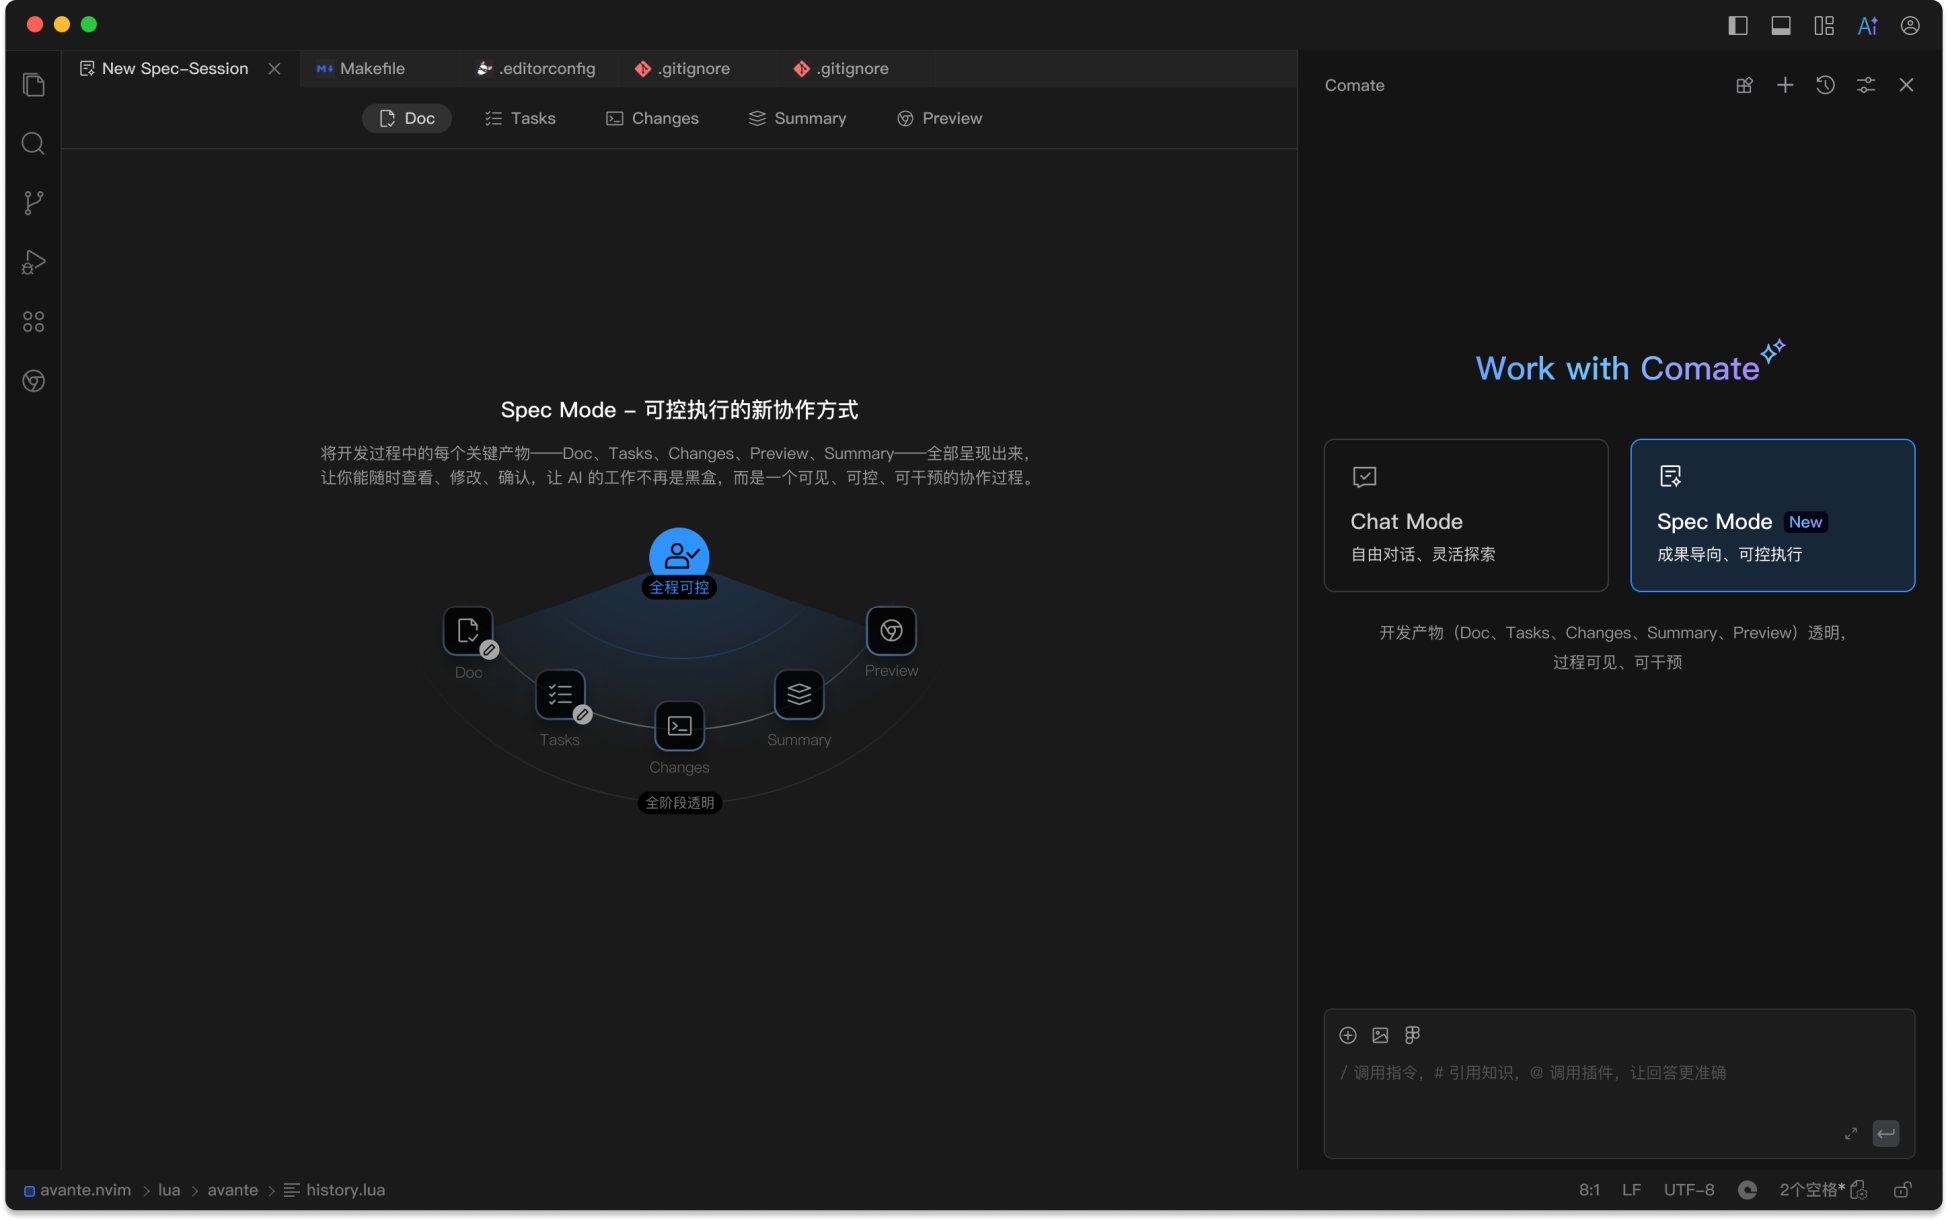
Task: Select the Summary view tab
Action: (x=797, y=118)
